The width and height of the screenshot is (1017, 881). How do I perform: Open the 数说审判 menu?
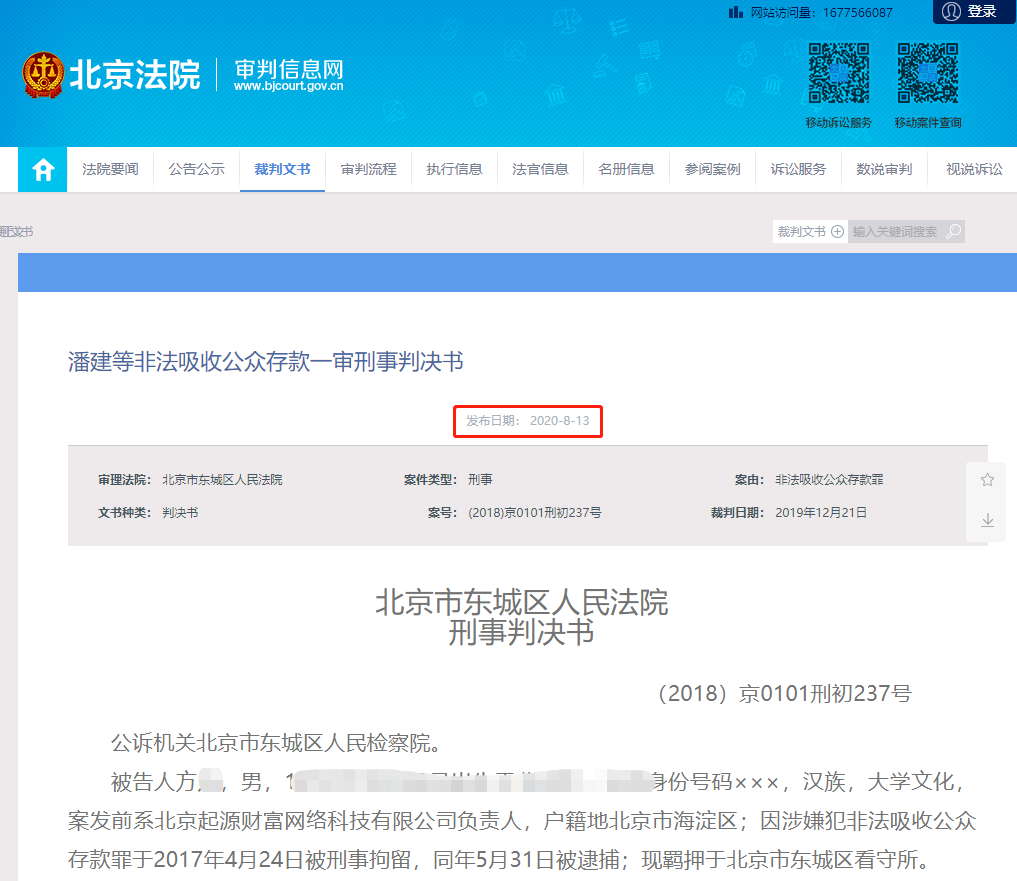[x=884, y=169]
